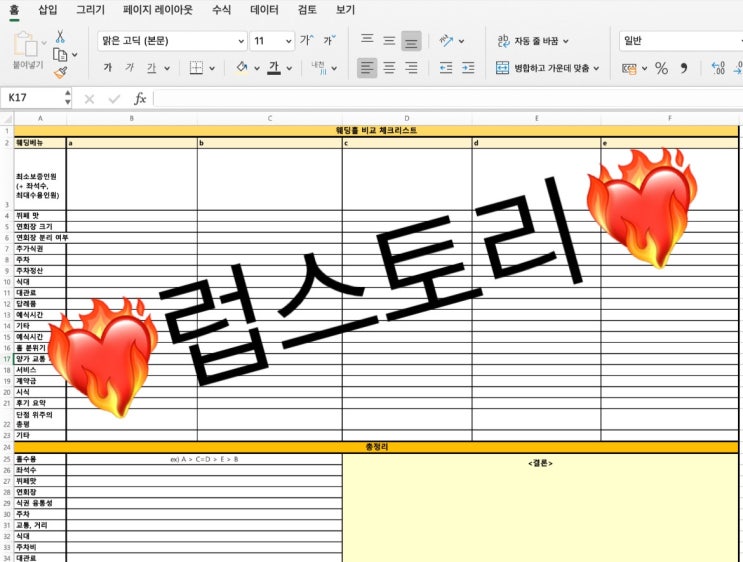Toggle Bold formatting (가)
Screen dimensions: 743x562
[x=108, y=68]
